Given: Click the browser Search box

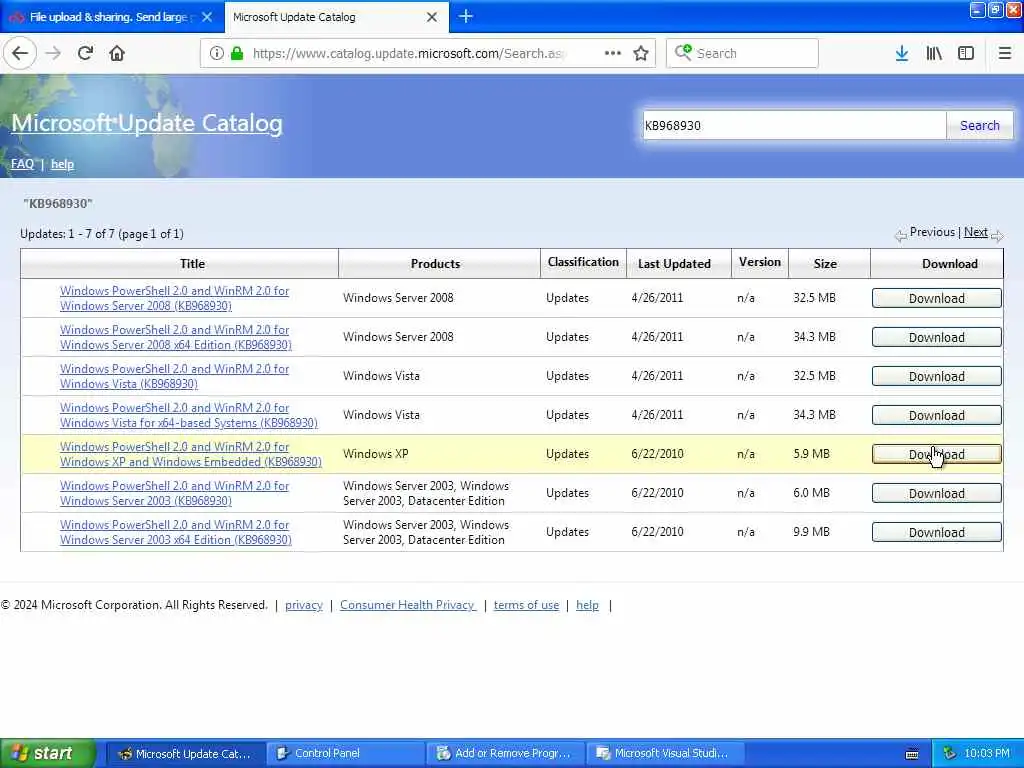Looking at the screenshot, I should click(742, 53).
